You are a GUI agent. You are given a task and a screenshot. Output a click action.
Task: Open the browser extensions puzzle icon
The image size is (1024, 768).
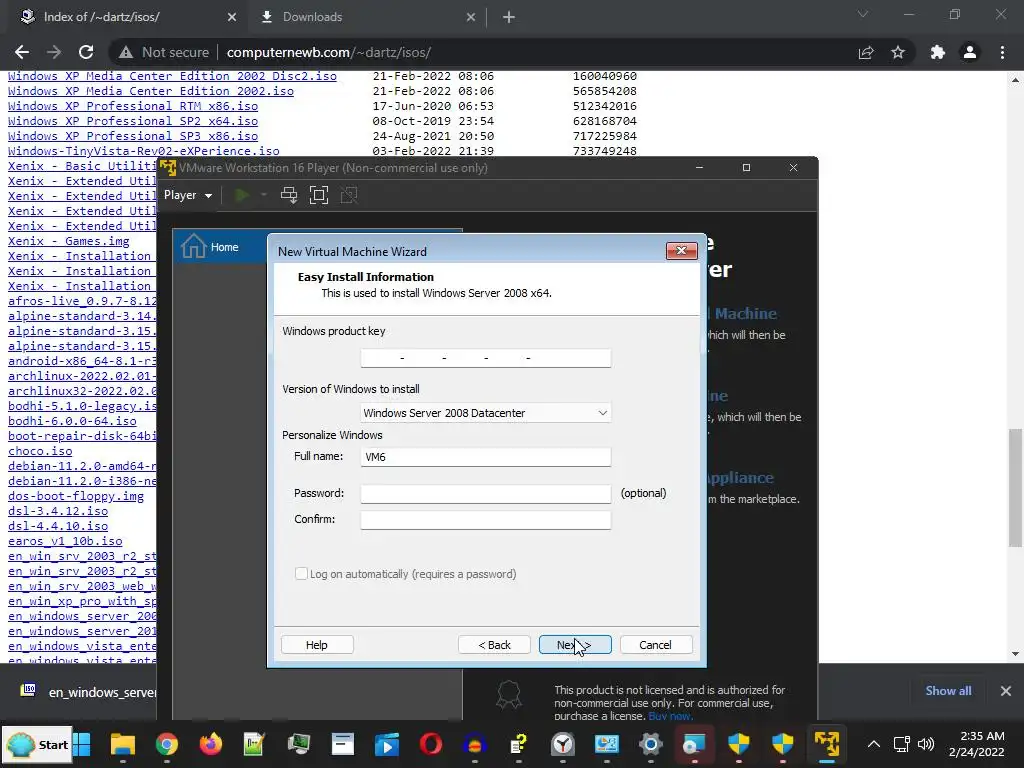(x=938, y=52)
